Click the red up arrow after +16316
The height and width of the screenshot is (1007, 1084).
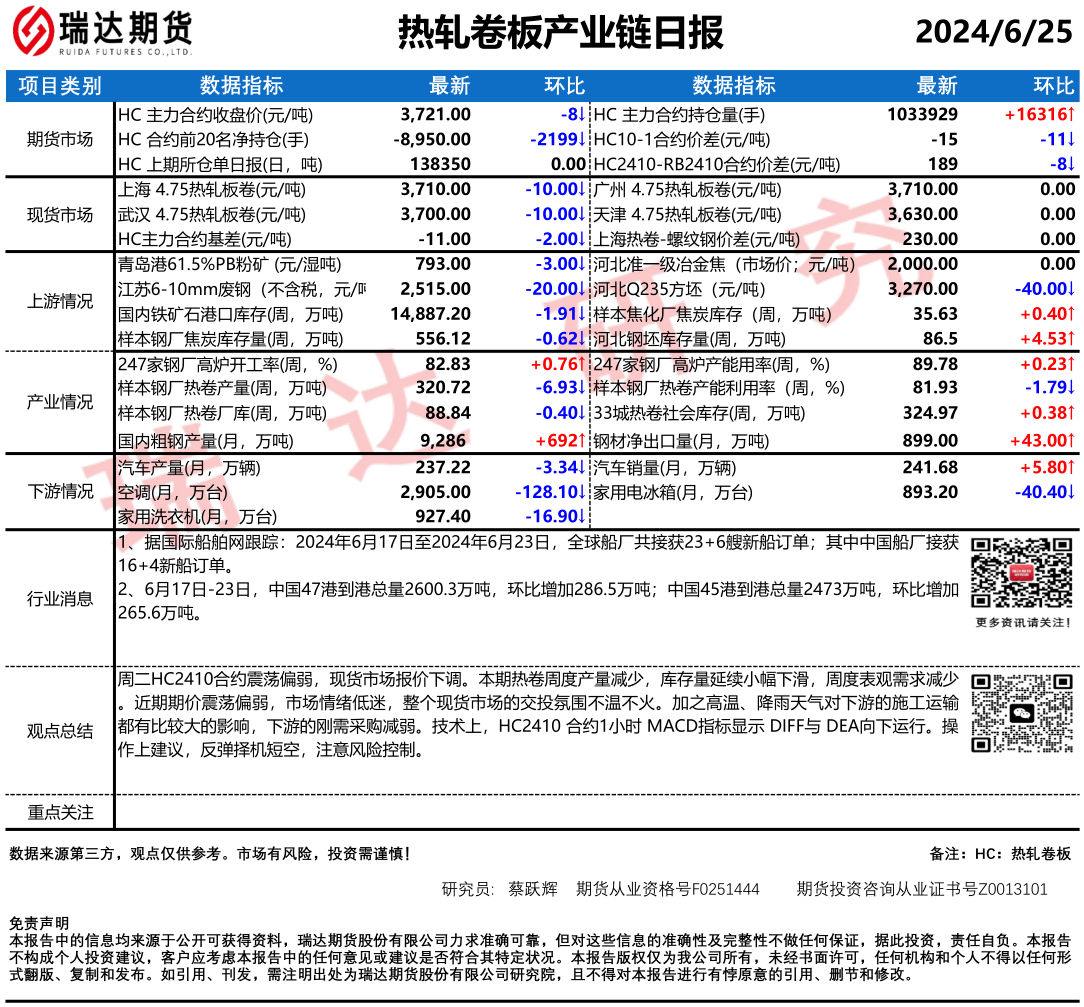(x=1071, y=114)
